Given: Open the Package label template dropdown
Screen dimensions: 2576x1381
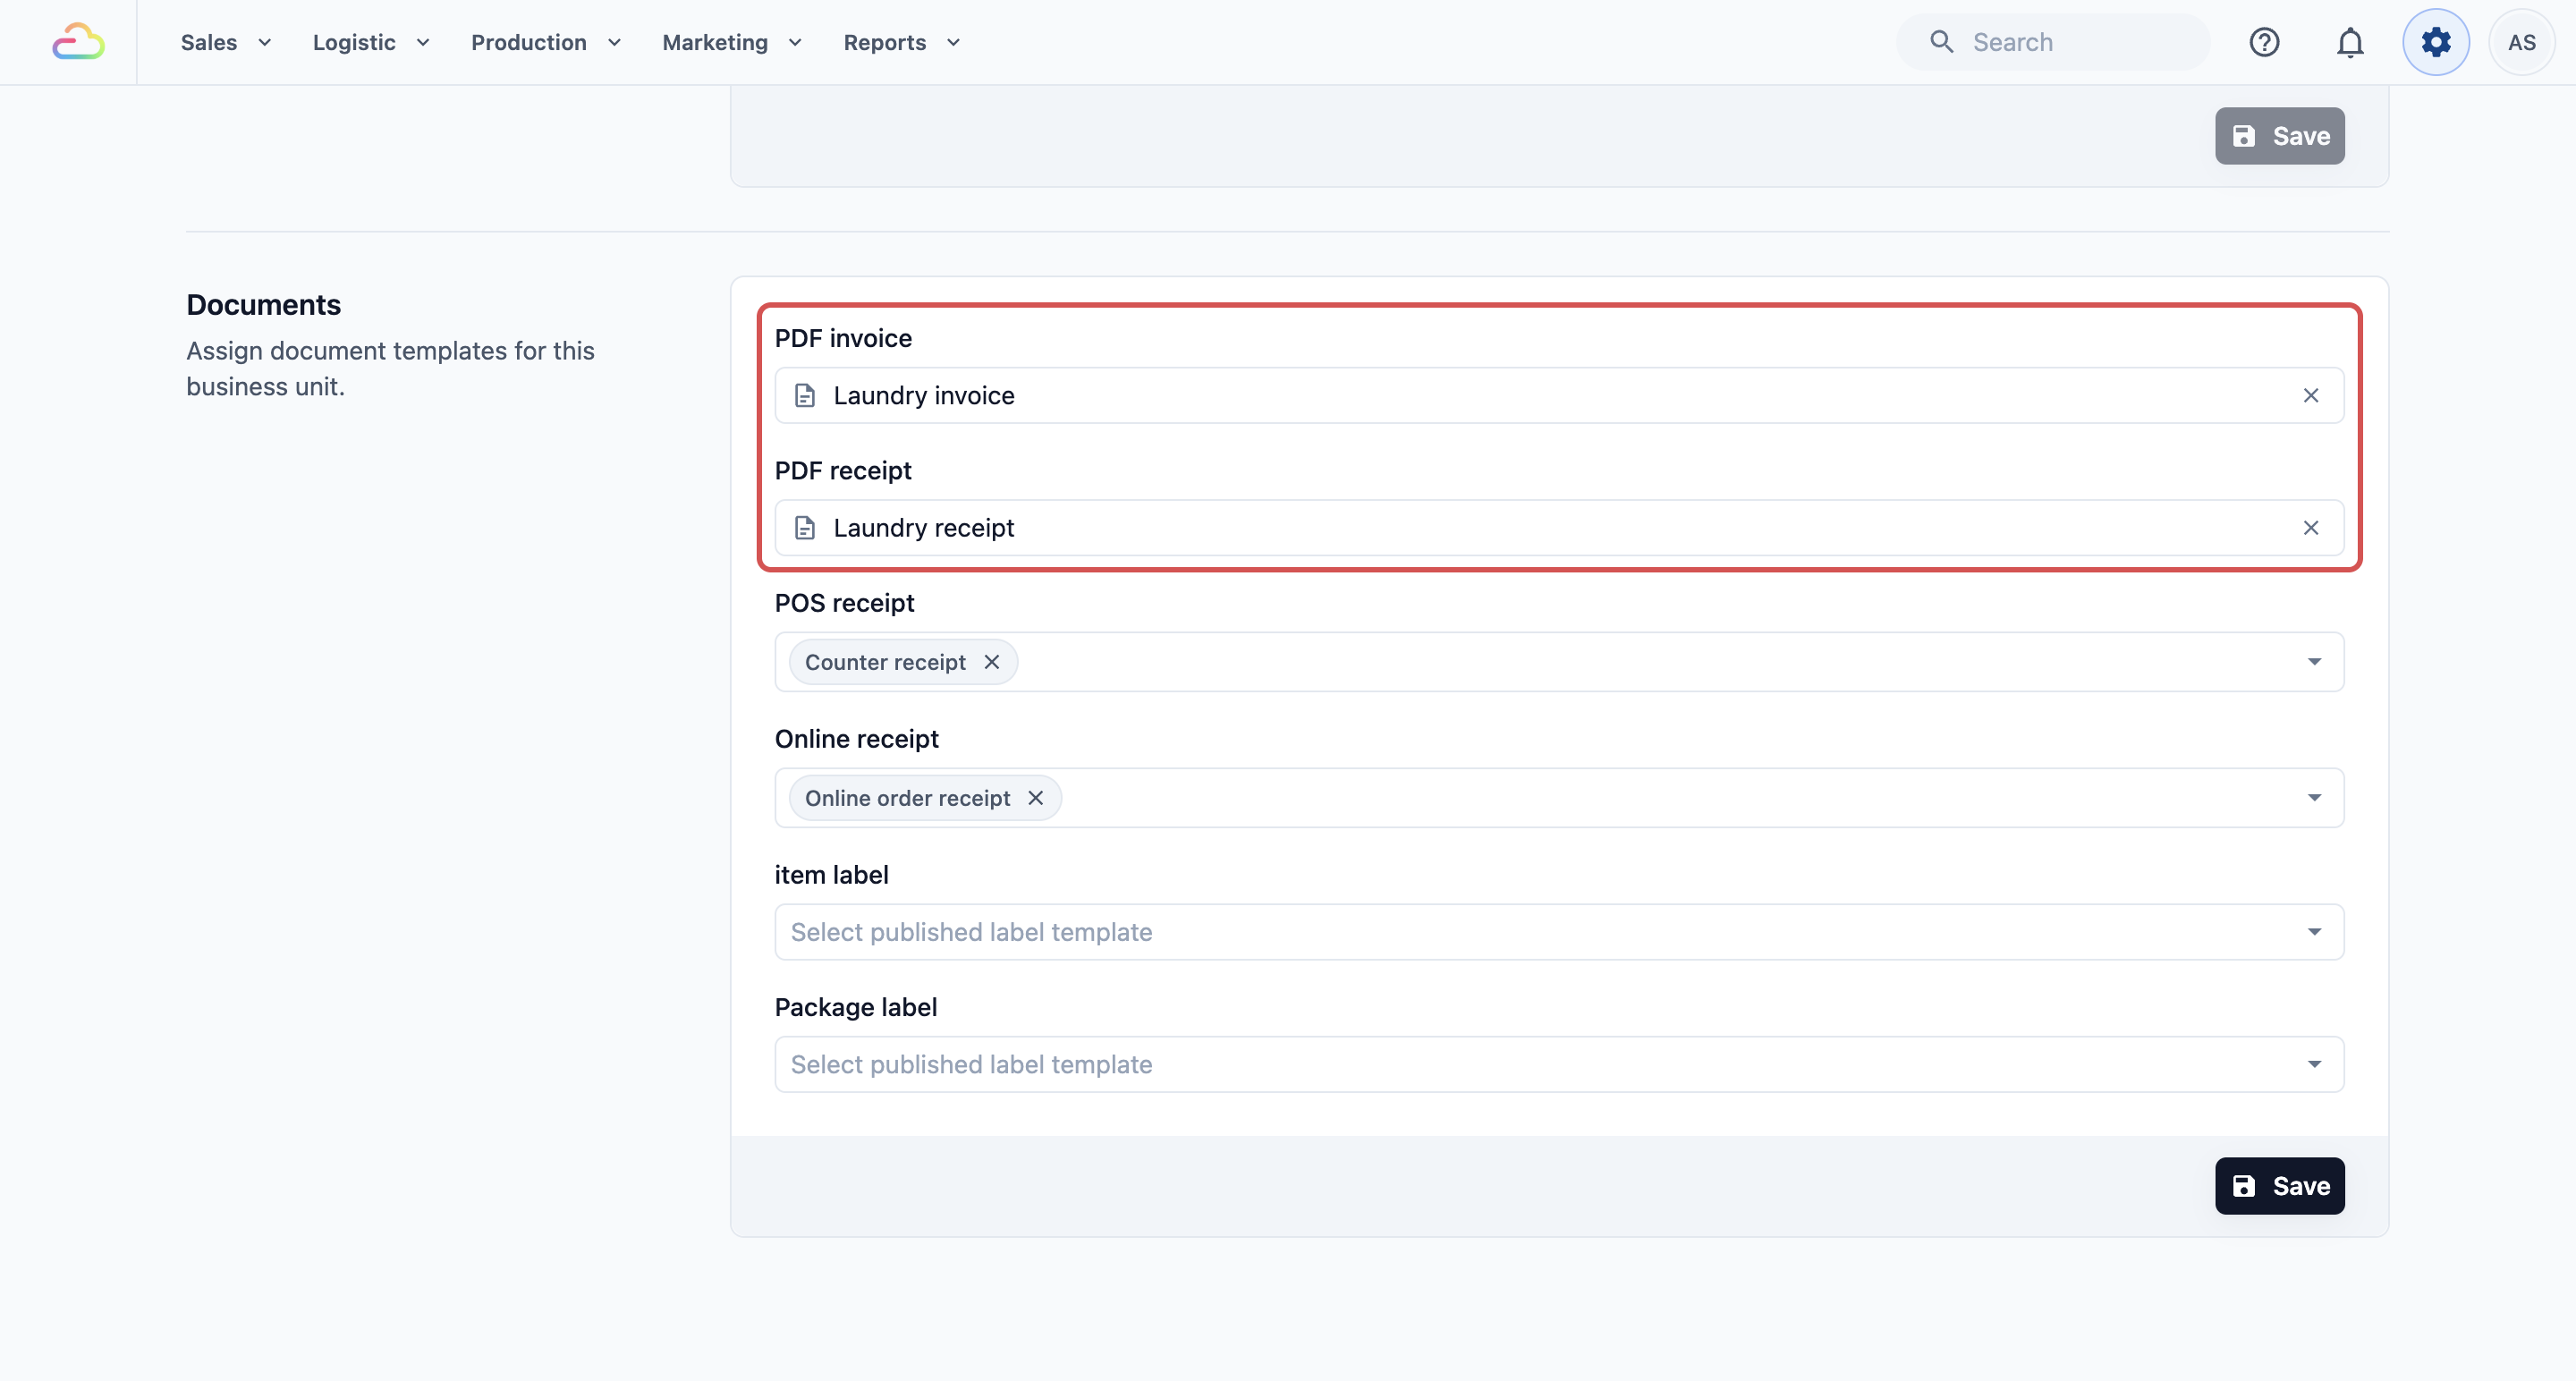Looking at the screenshot, I should (x=1559, y=1064).
